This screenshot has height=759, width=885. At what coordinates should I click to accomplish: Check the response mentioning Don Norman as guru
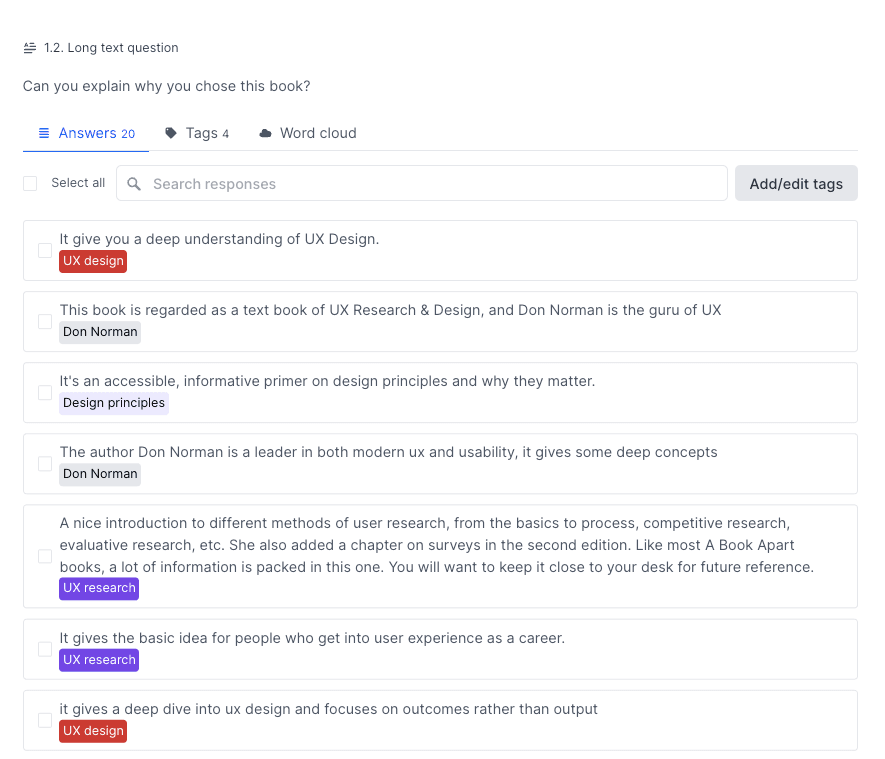click(44, 321)
